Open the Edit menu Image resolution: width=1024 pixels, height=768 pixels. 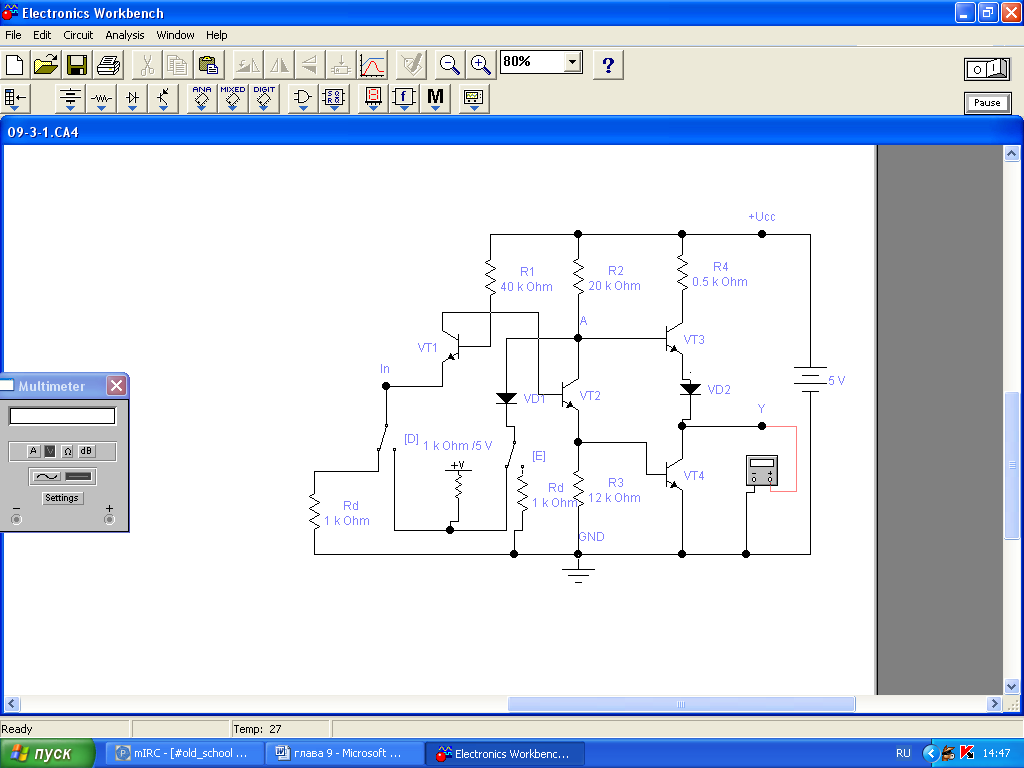click(42, 35)
